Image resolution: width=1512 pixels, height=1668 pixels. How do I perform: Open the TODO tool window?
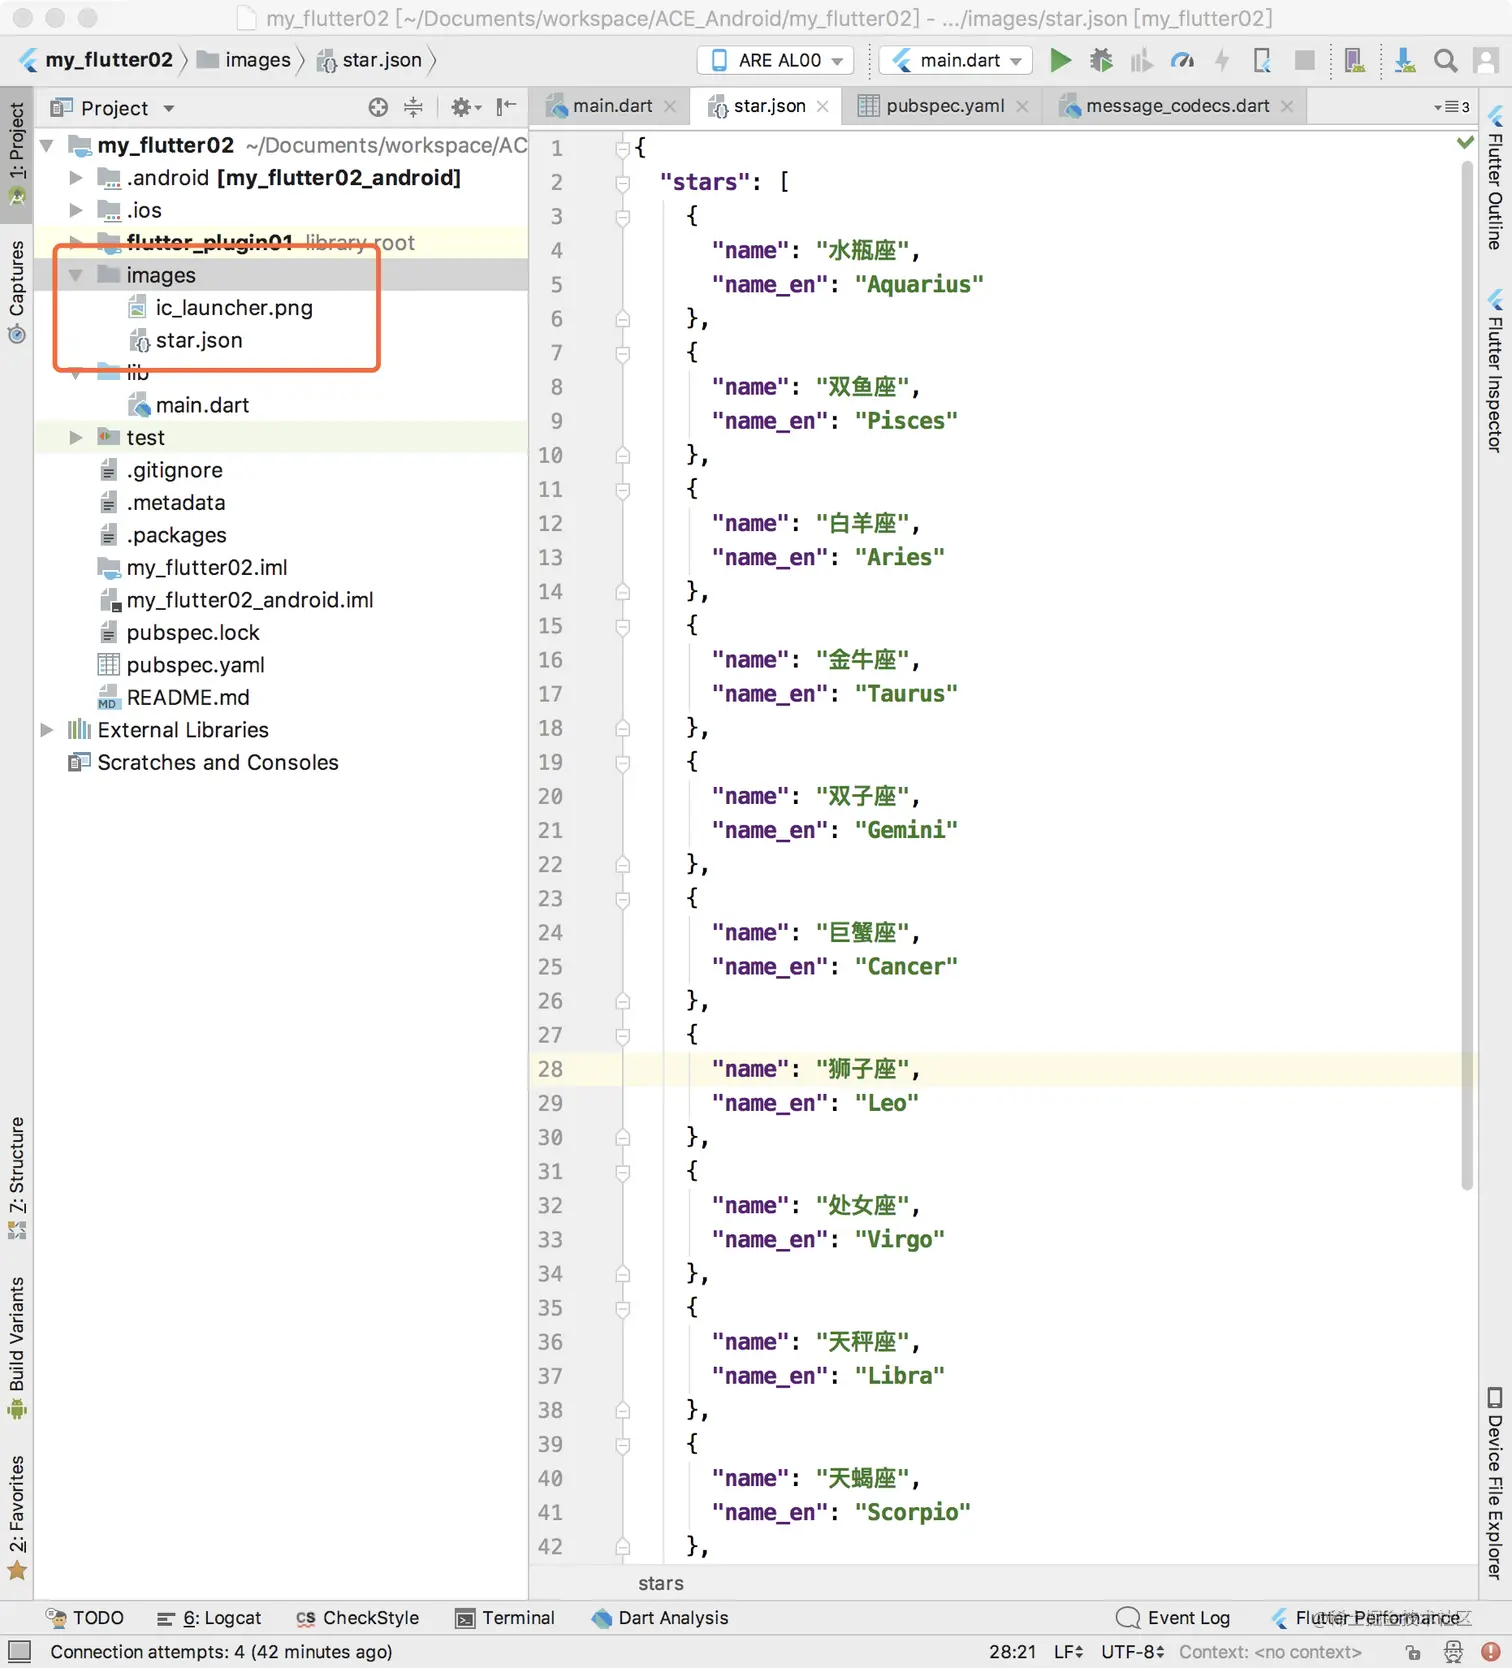point(85,1618)
